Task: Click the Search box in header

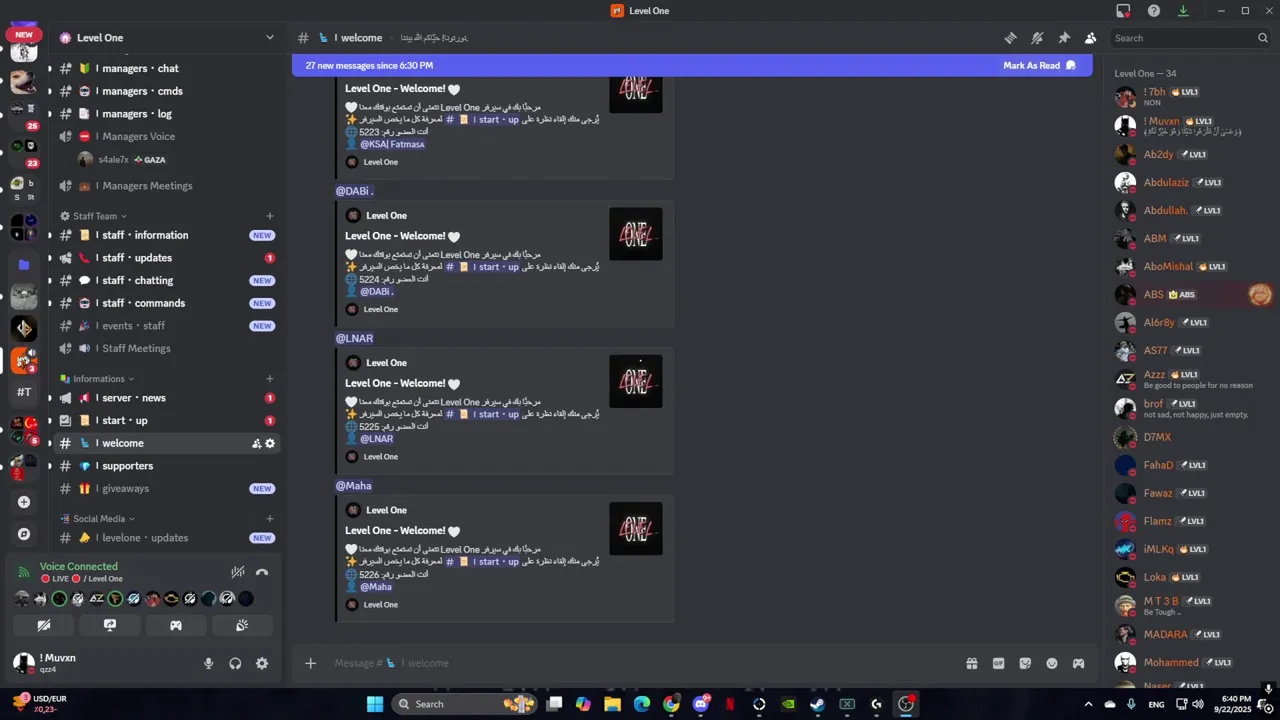Action: coord(1191,38)
